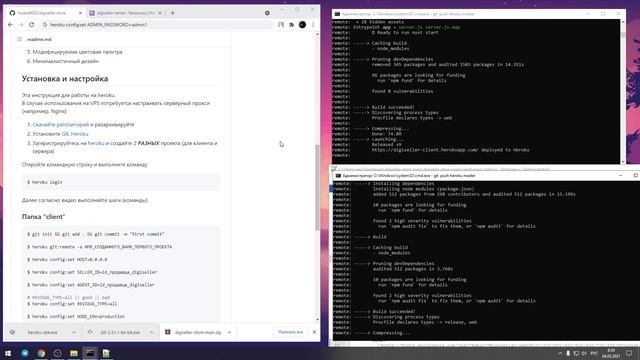
Task: Expand options for digiseller-store-main.zip download
Action: click(229, 332)
